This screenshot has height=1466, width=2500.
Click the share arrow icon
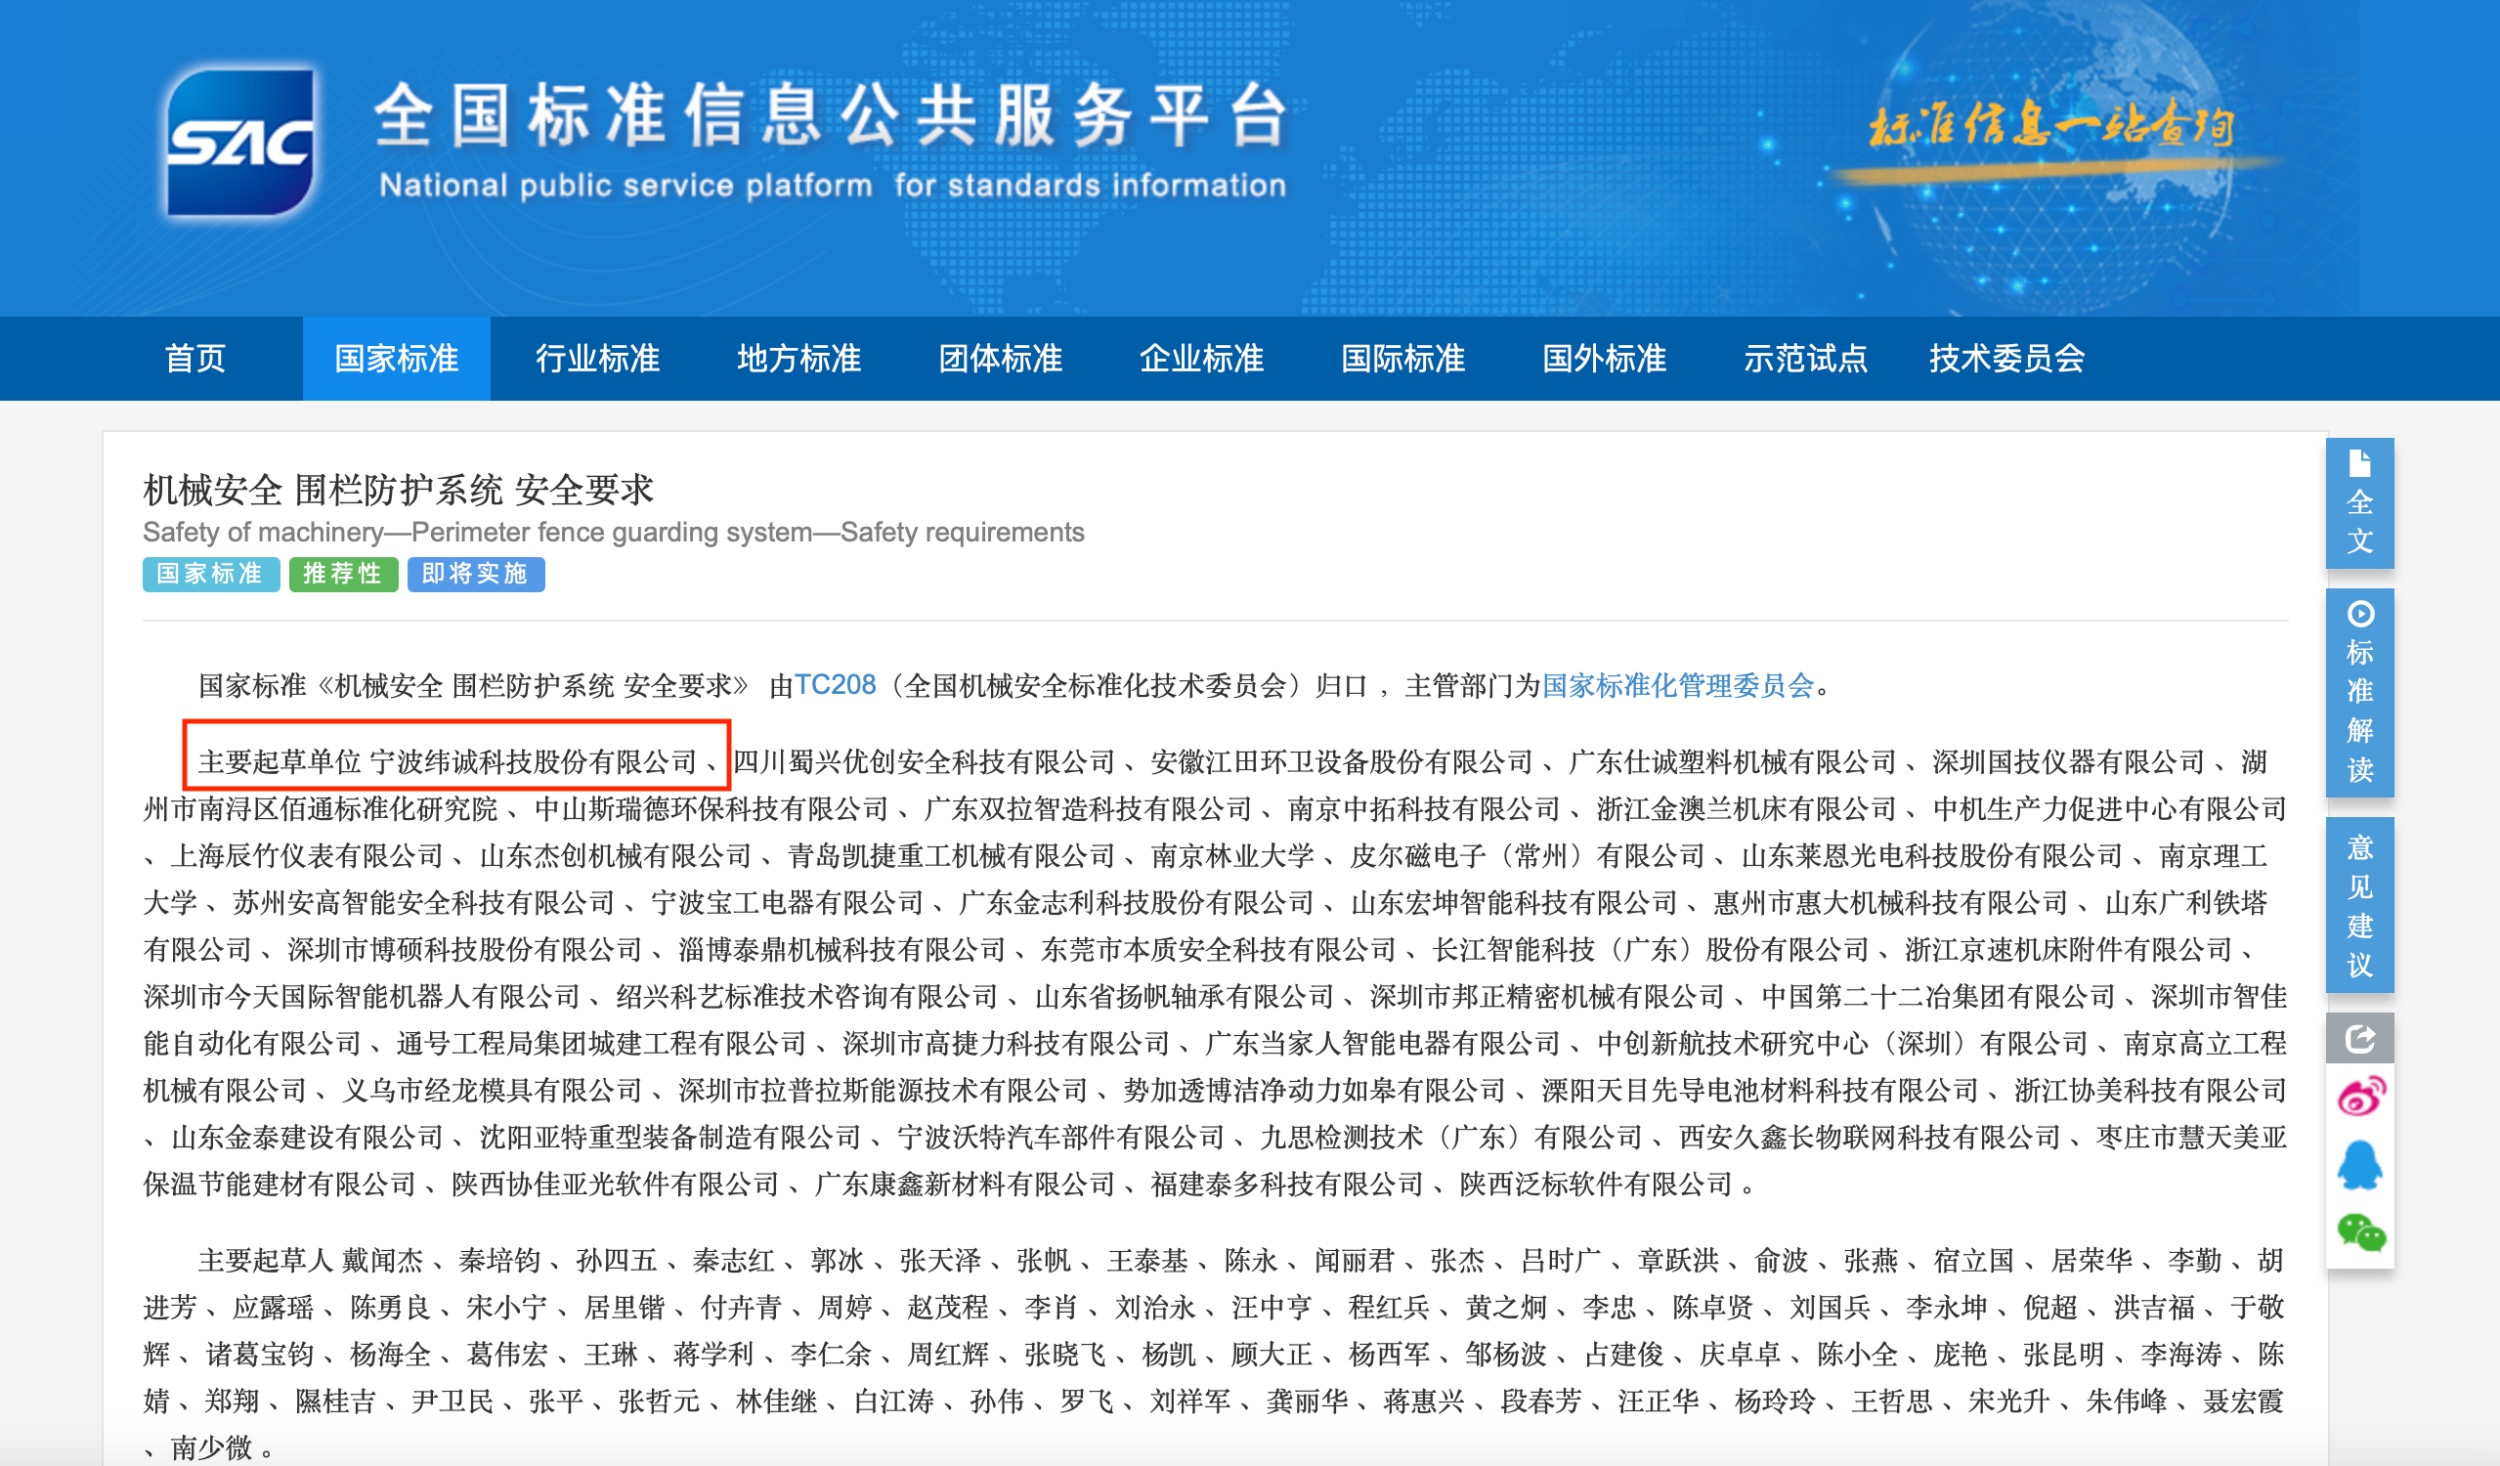tap(2359, 1039)
